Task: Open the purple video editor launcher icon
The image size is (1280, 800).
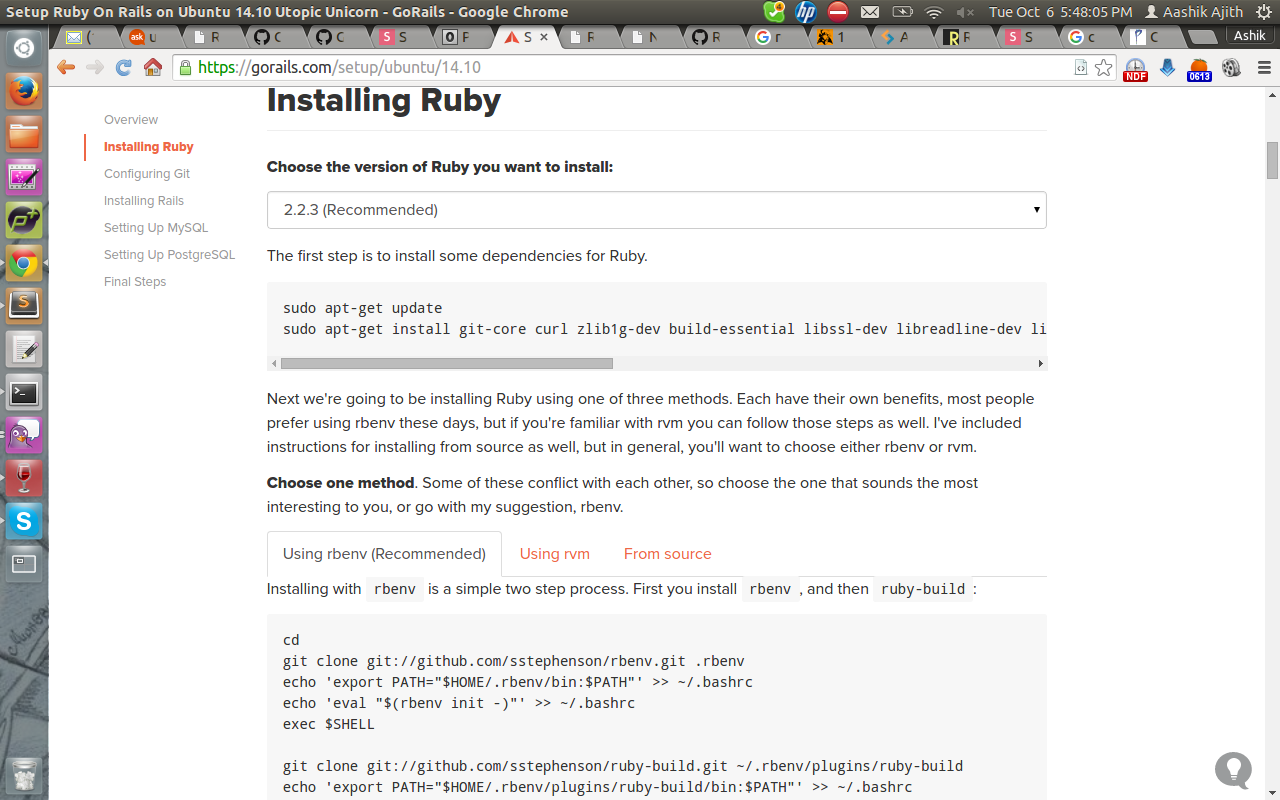Action: click(24, 177)
